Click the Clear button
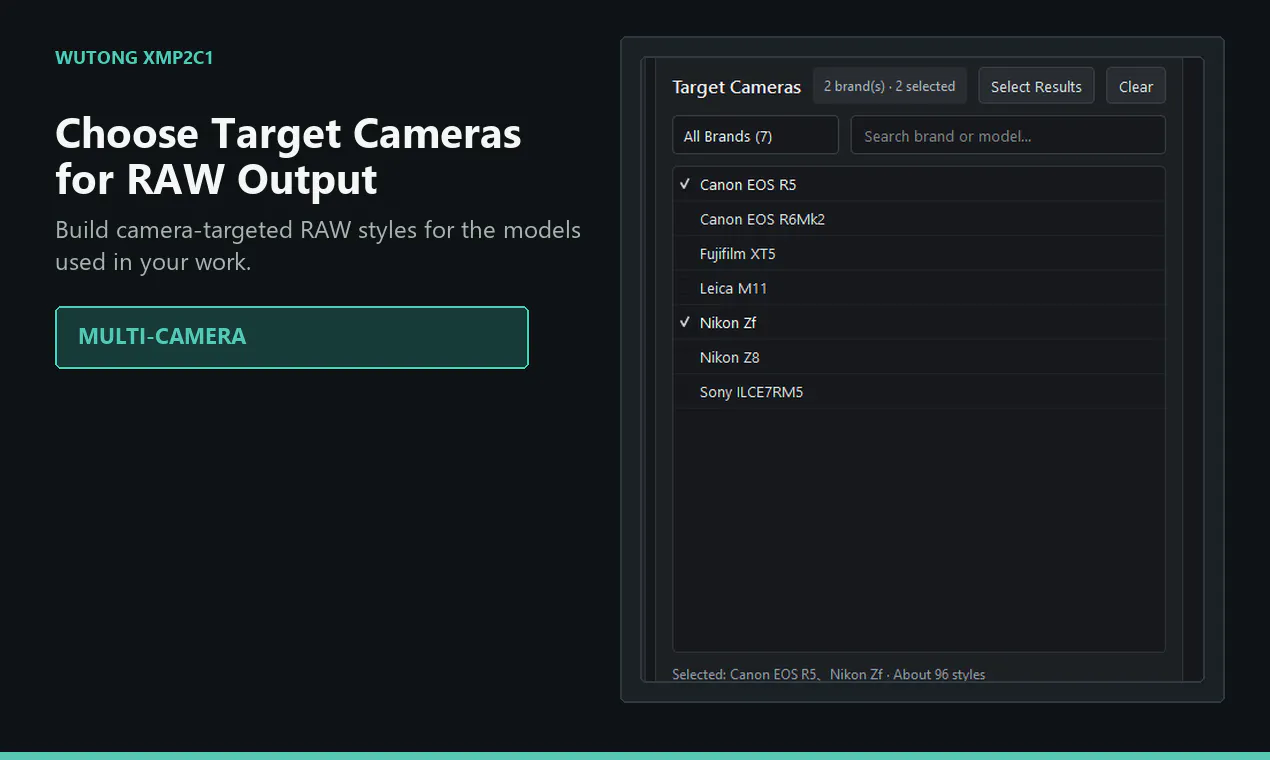Image resolution: width=1270 pixels, height=760 pixels. (x=1136, y=86)
